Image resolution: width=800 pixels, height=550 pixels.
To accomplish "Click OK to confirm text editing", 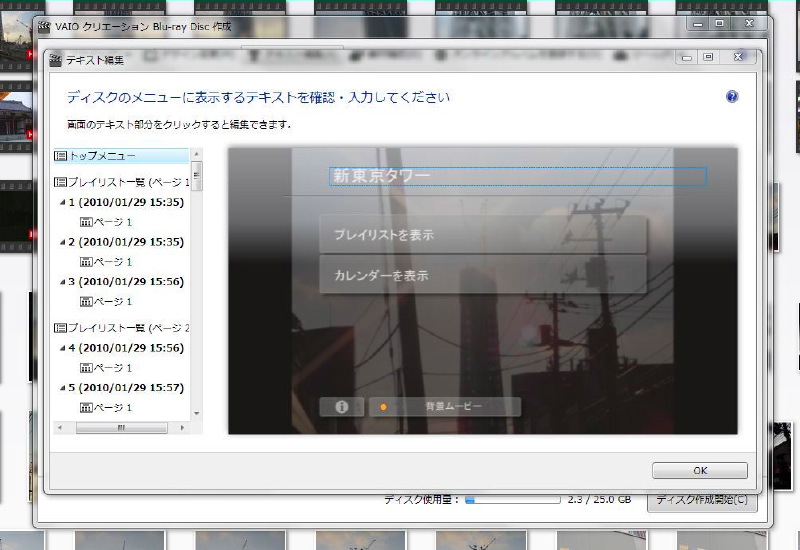I will tap(699, 470).
